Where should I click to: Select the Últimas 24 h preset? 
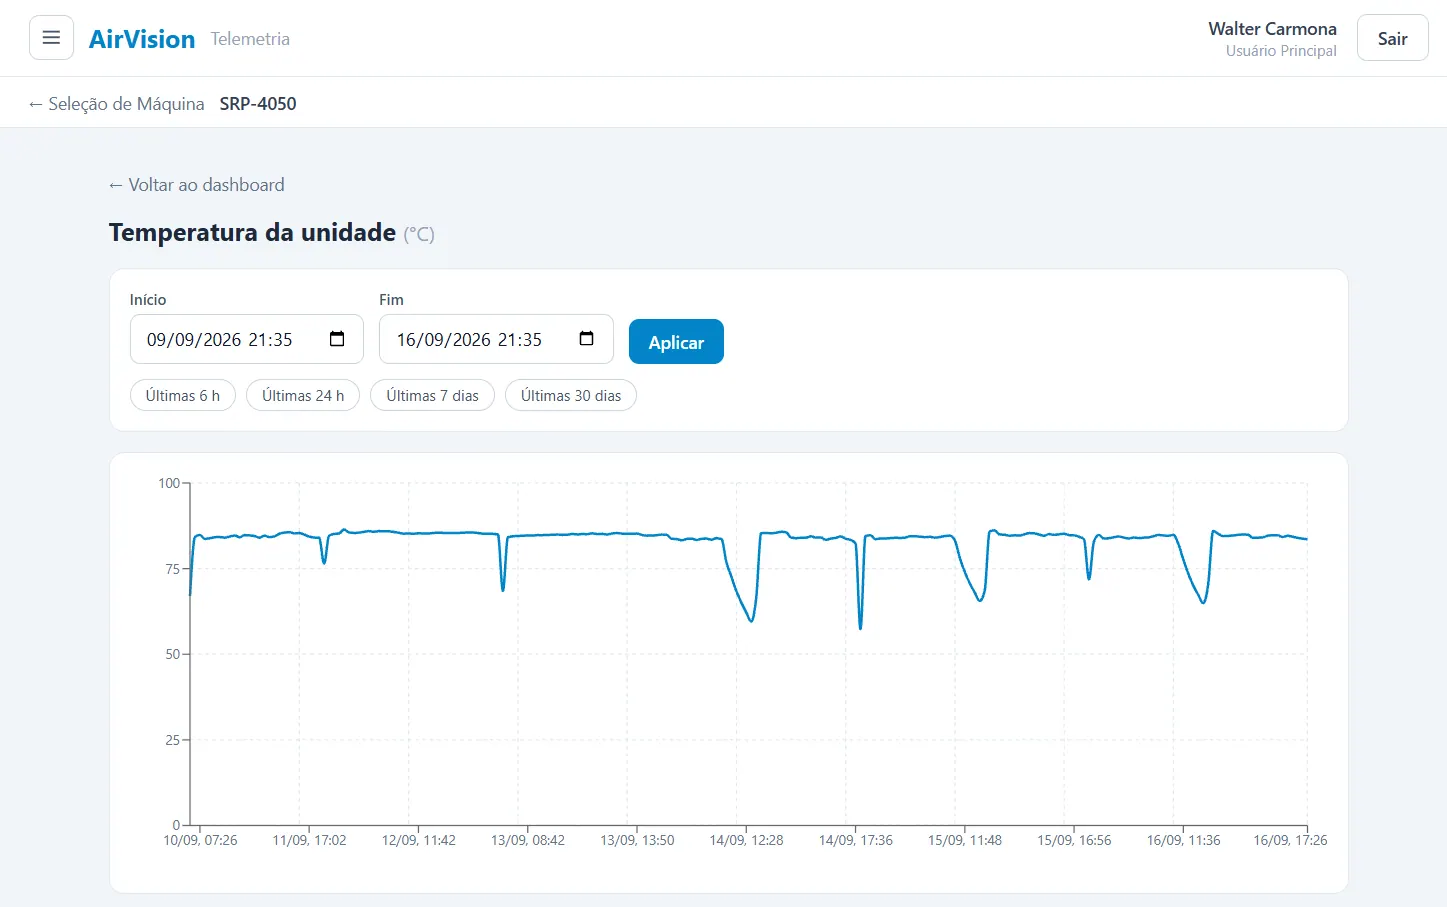tap(303, 396)
